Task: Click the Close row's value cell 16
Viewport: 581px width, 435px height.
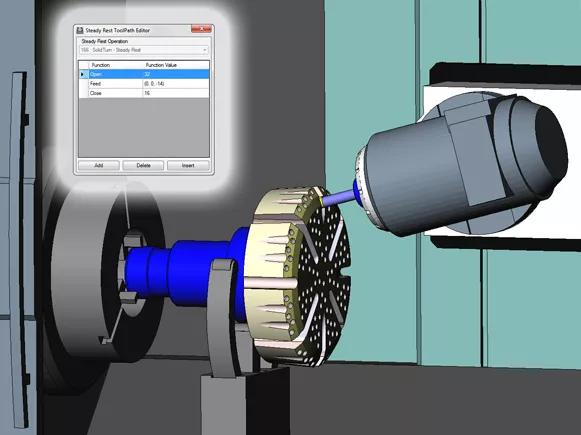Action: coord(176,93)
